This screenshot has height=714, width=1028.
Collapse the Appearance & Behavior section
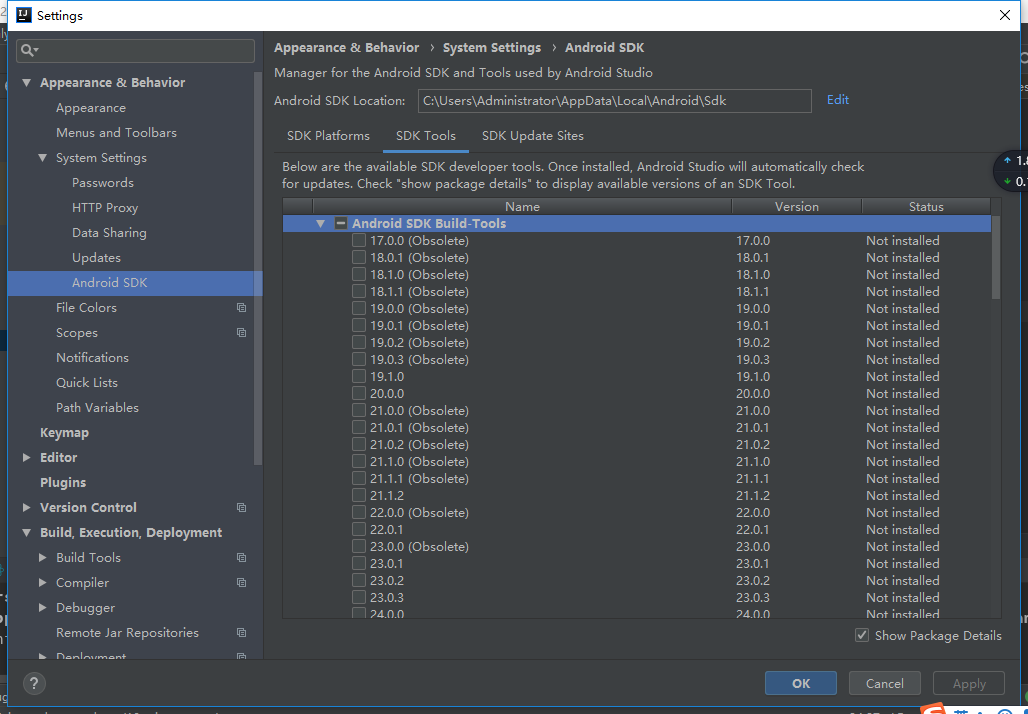pyautogui.click(x=27, y=83)
